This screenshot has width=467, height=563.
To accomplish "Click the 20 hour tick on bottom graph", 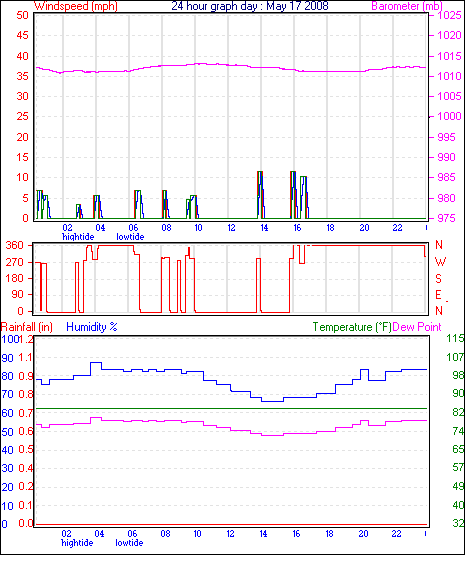I will (363, 534).
